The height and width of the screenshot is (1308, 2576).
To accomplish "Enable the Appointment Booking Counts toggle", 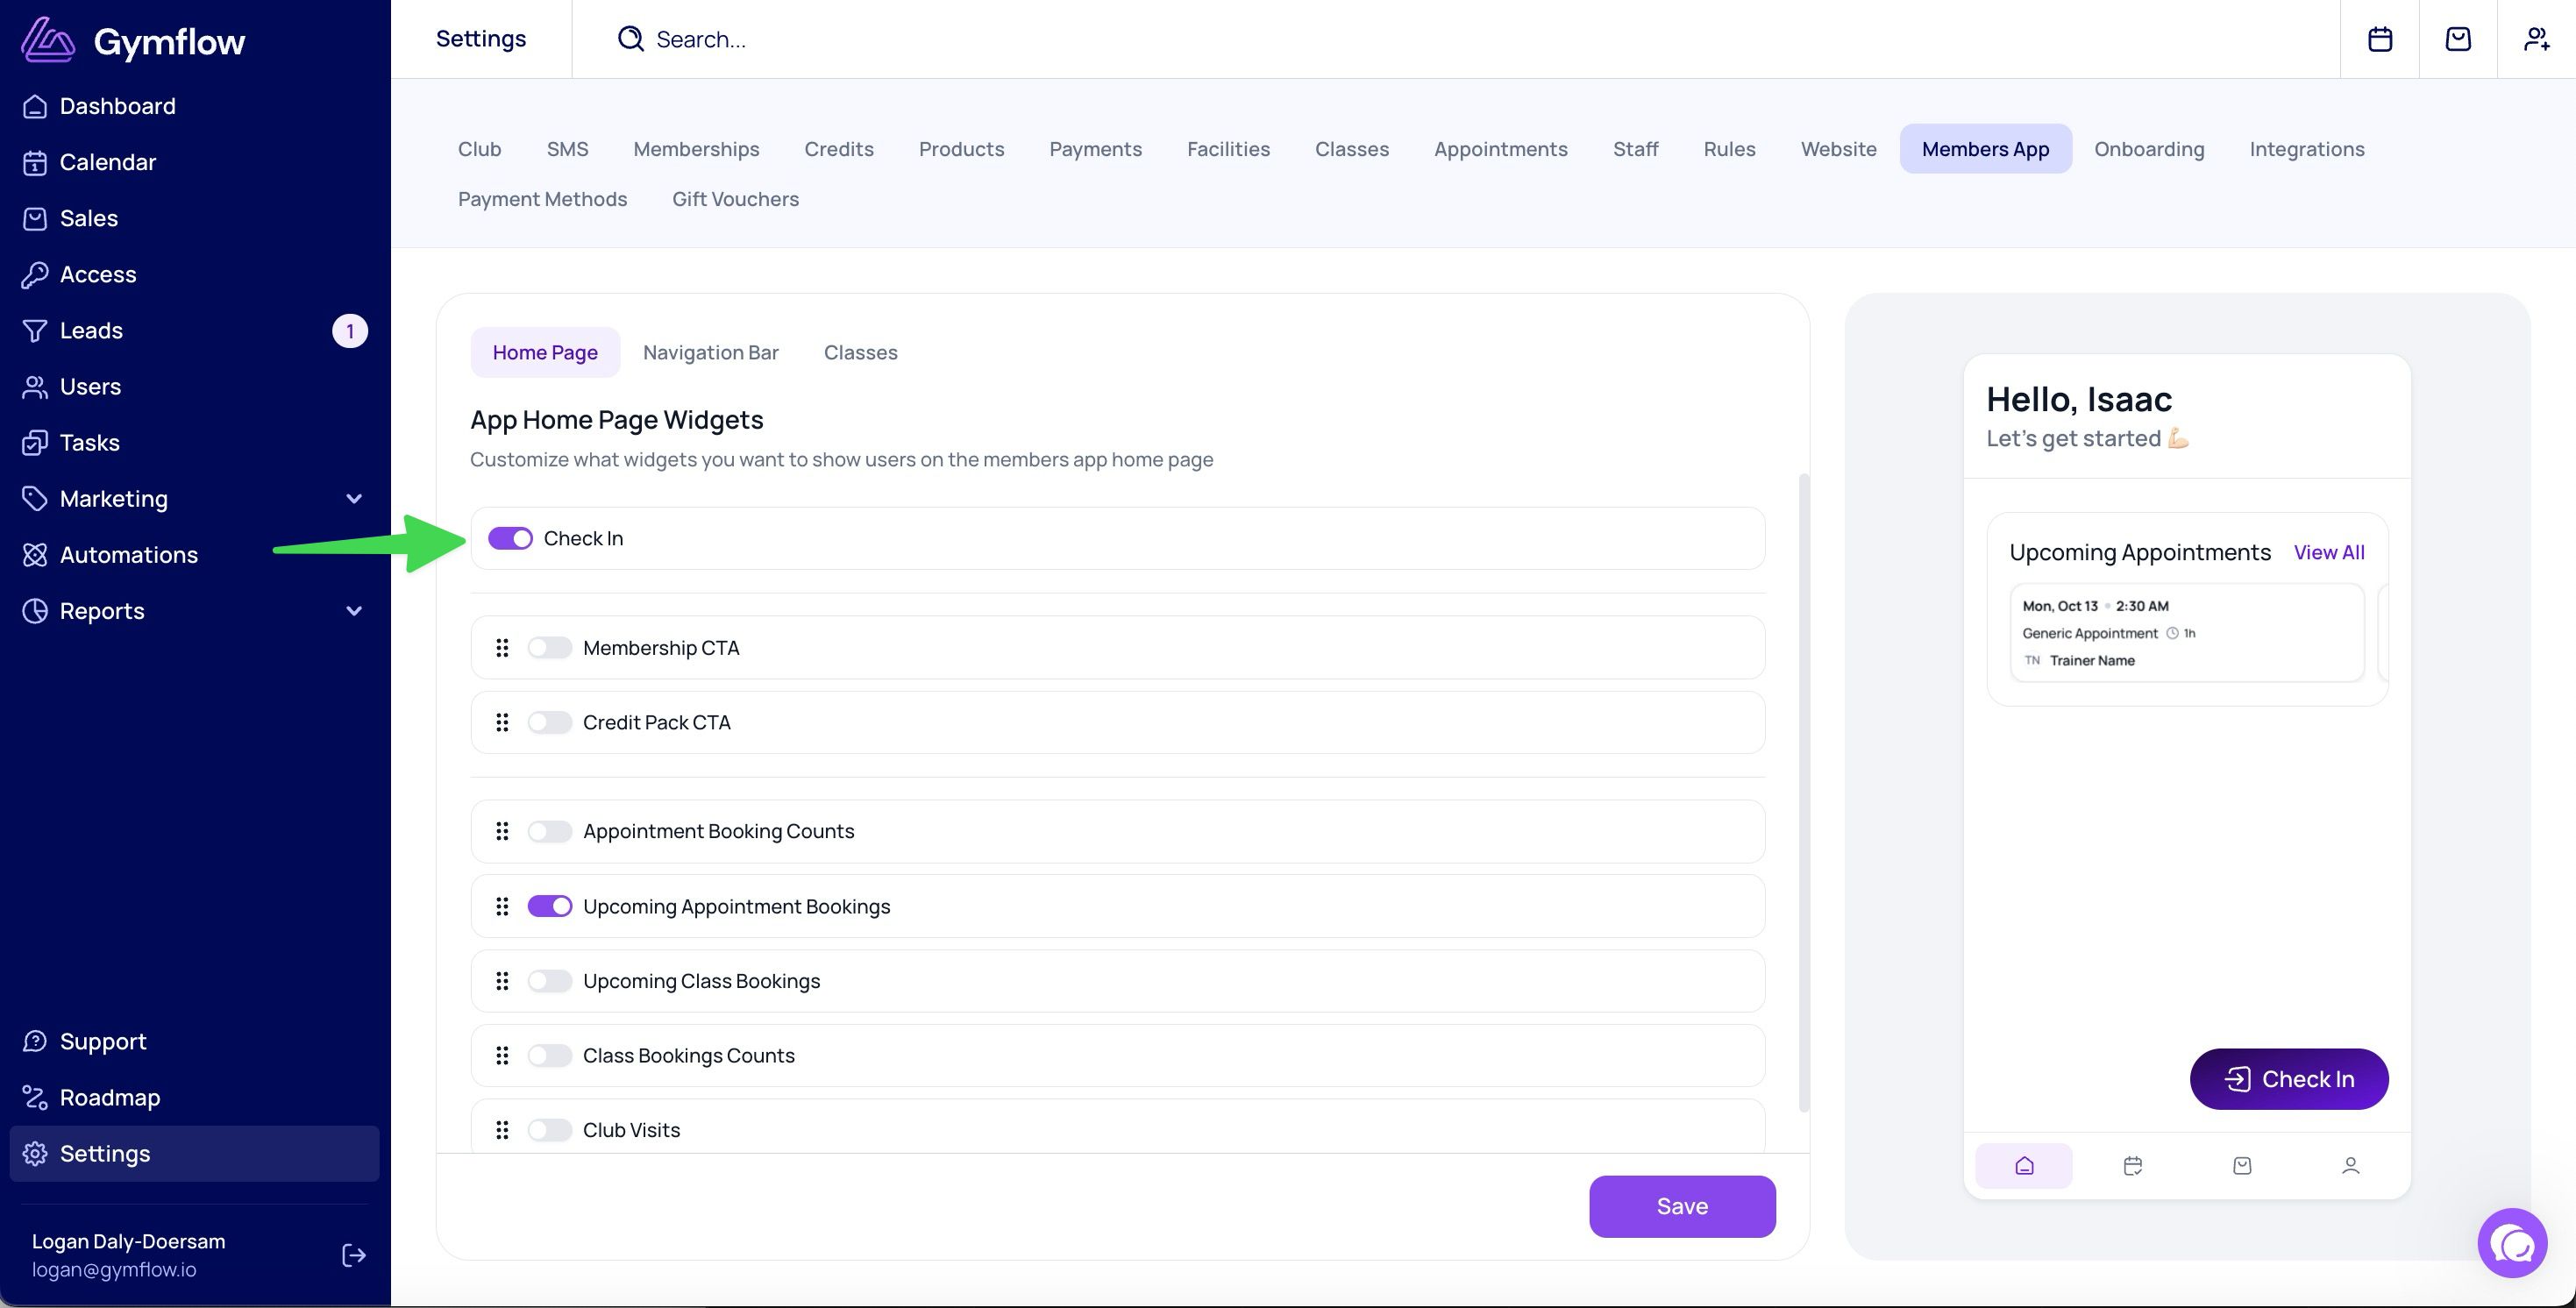I will pos(550,831).
